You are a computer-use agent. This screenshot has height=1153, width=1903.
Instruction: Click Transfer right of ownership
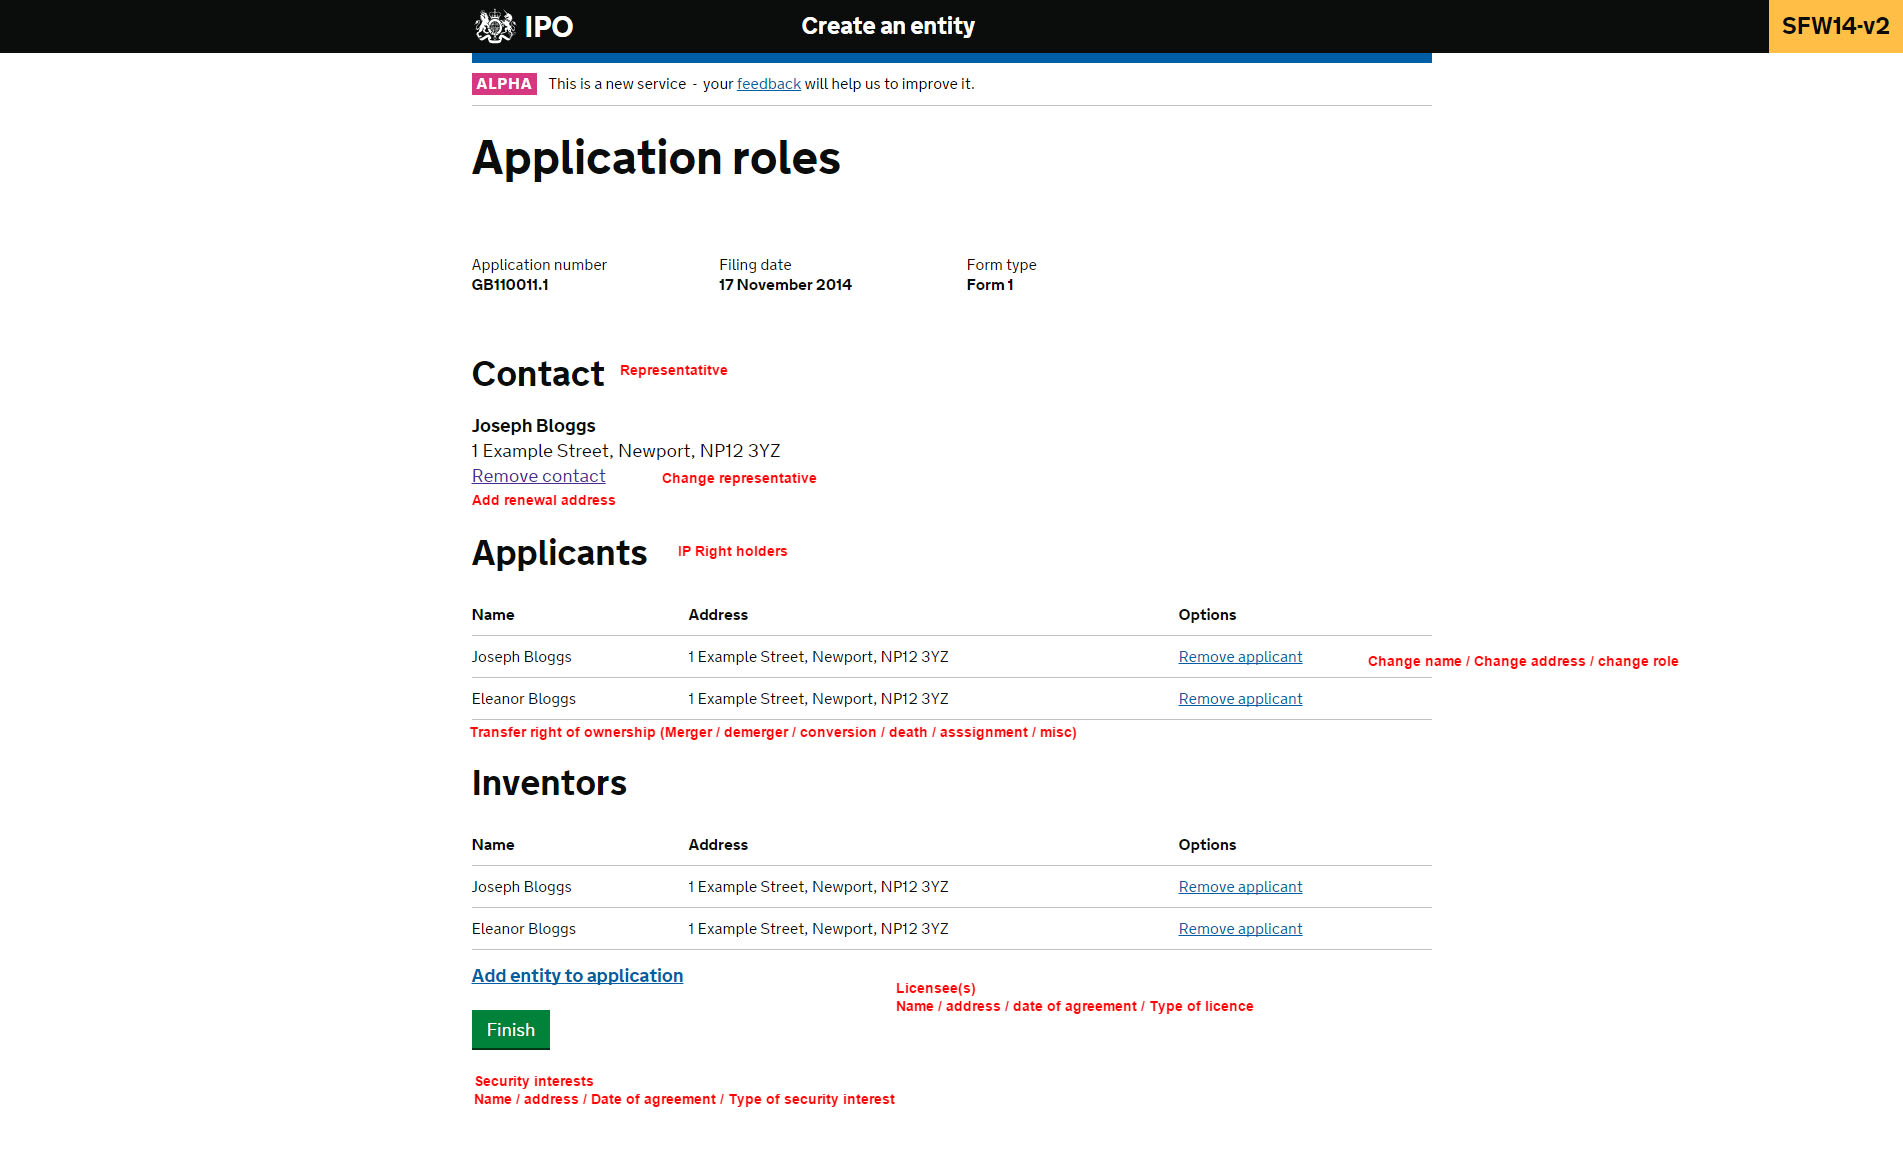[x=773, y=732]
